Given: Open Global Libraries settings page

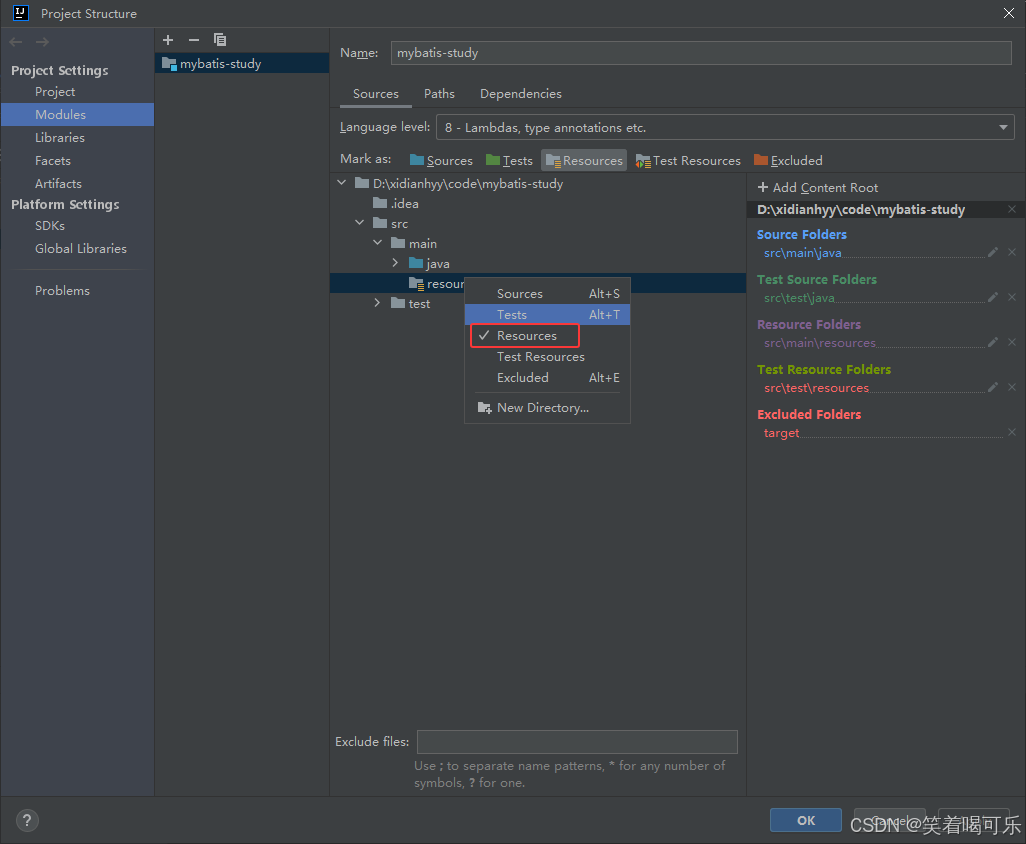Looking at the screenshot, I should (x=77, y=249).
